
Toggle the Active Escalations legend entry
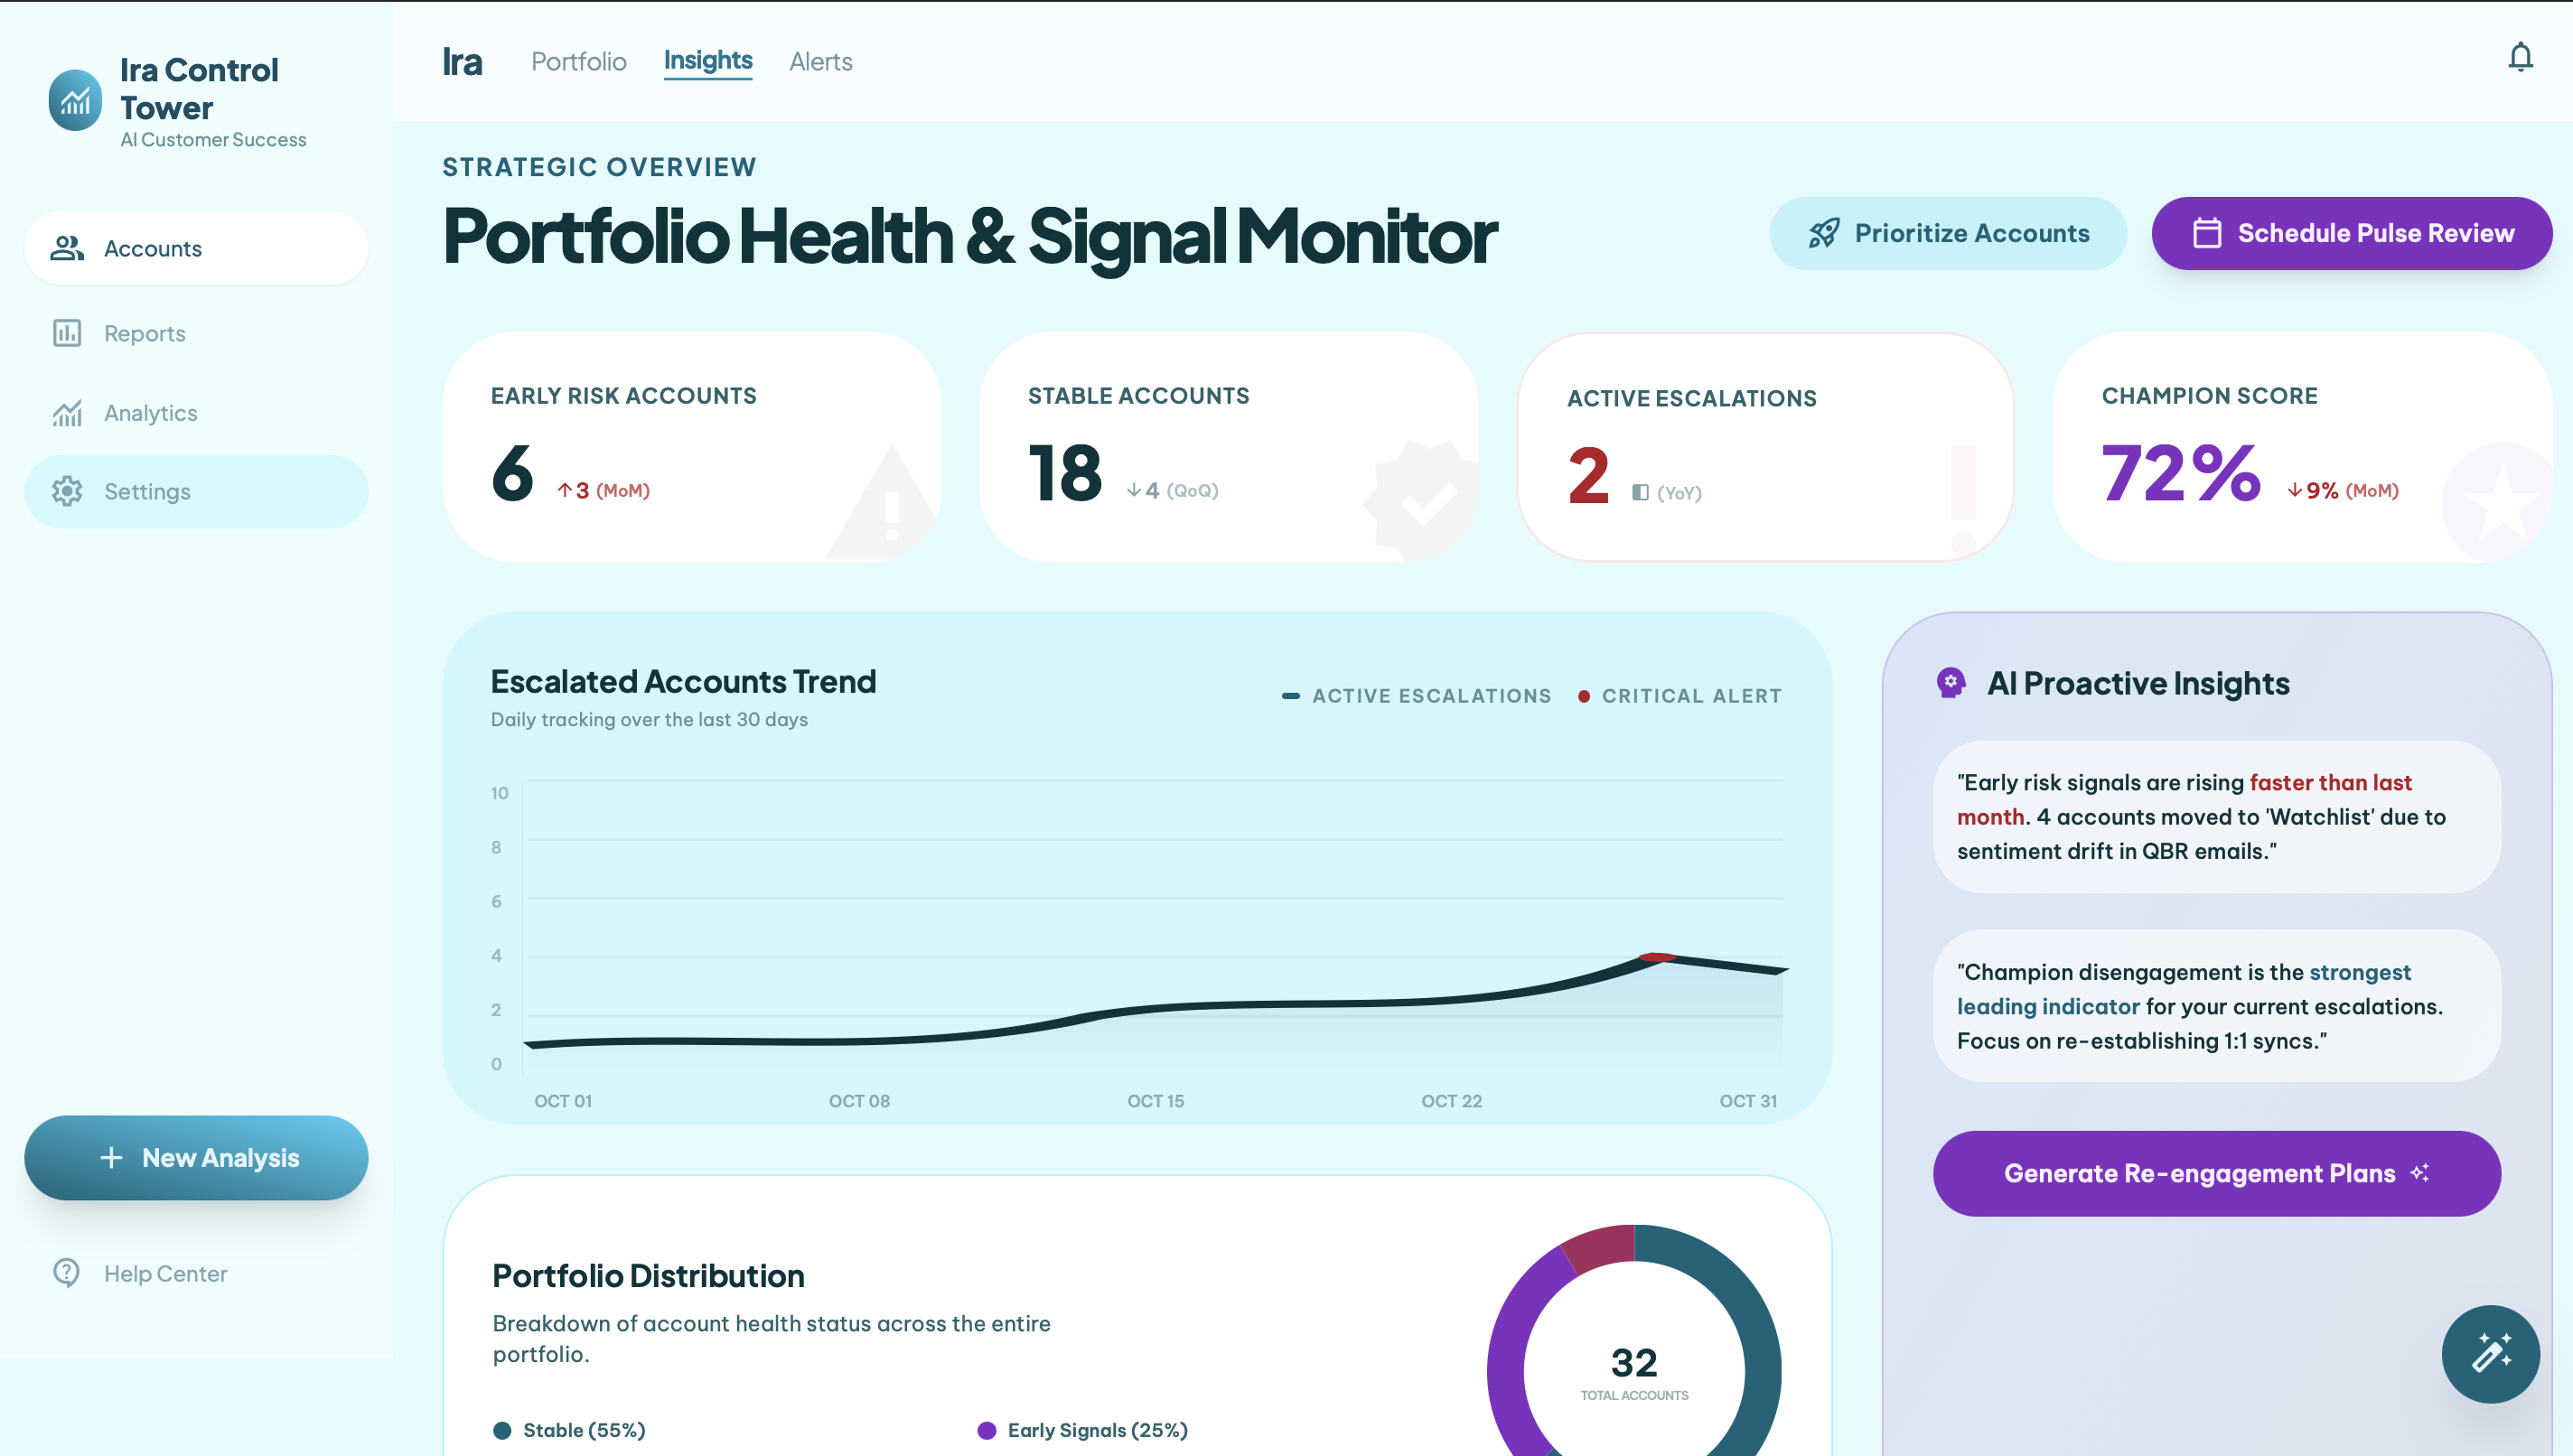coord(1416,696)
